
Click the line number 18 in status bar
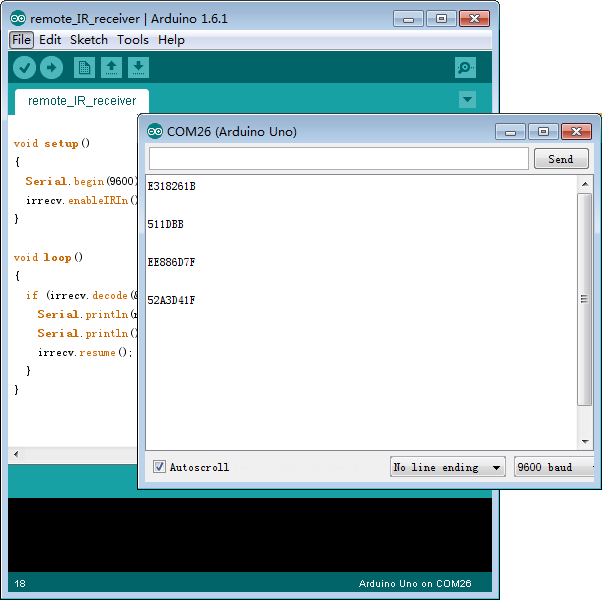[x=20, y=583]
